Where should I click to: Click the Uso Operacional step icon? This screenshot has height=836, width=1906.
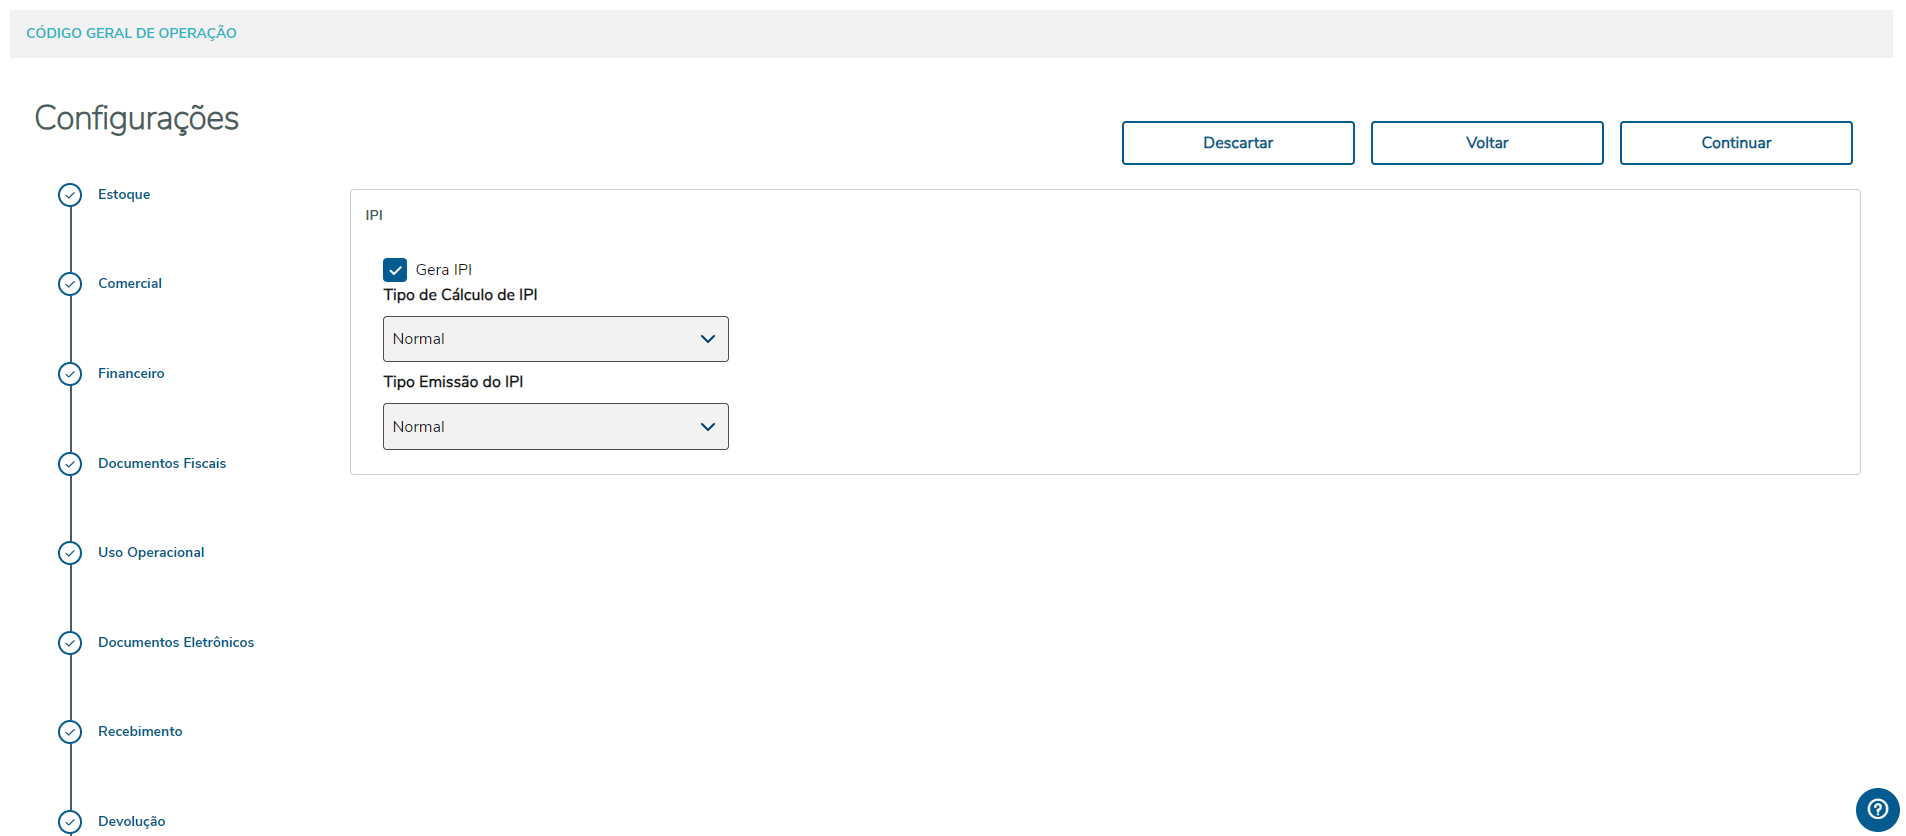tap(70, 553)
